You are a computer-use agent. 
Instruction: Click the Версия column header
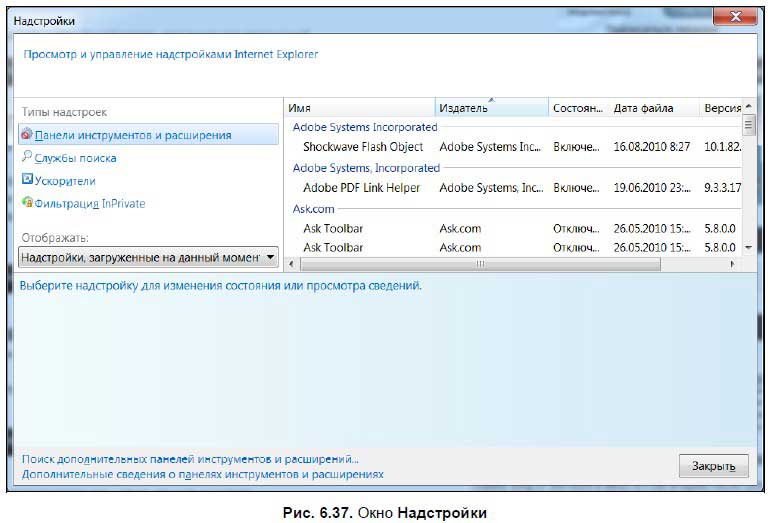pyautogui.click(x=720, y=108)
